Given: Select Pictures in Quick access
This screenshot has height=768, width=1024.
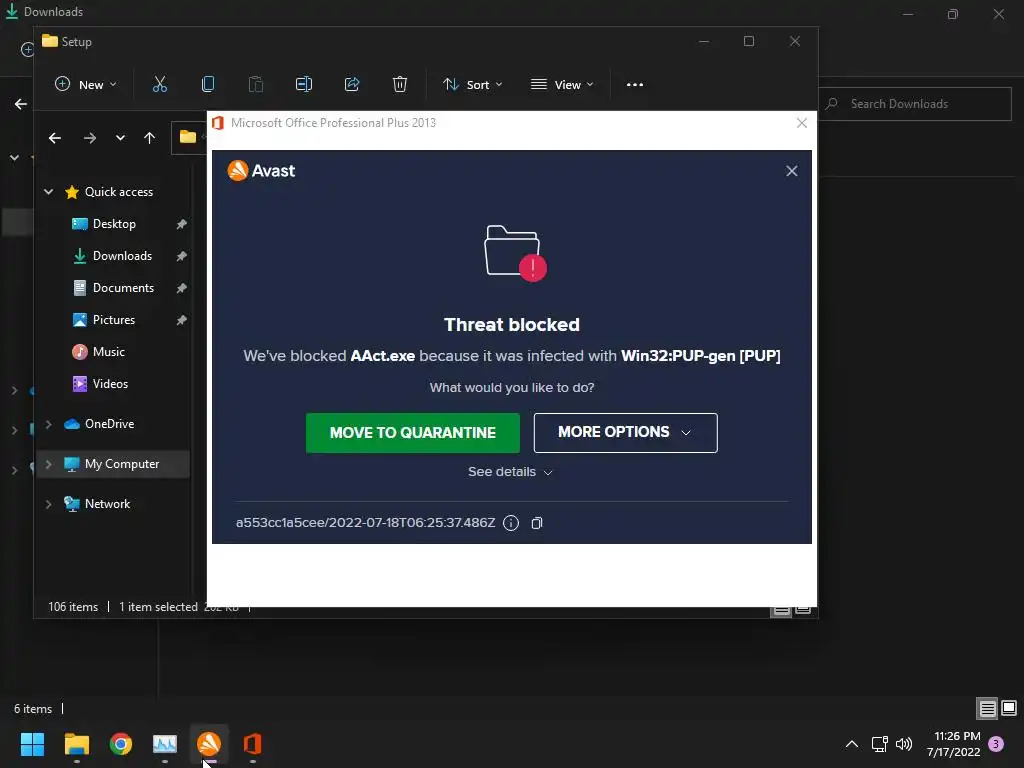Looking at the screenshot, I should pos(114,319).
